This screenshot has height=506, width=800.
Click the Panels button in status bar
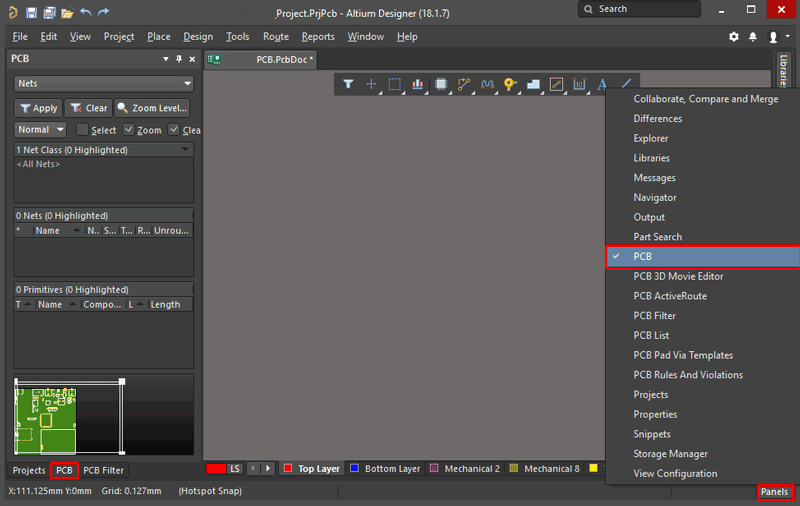[x=774, y=492]
